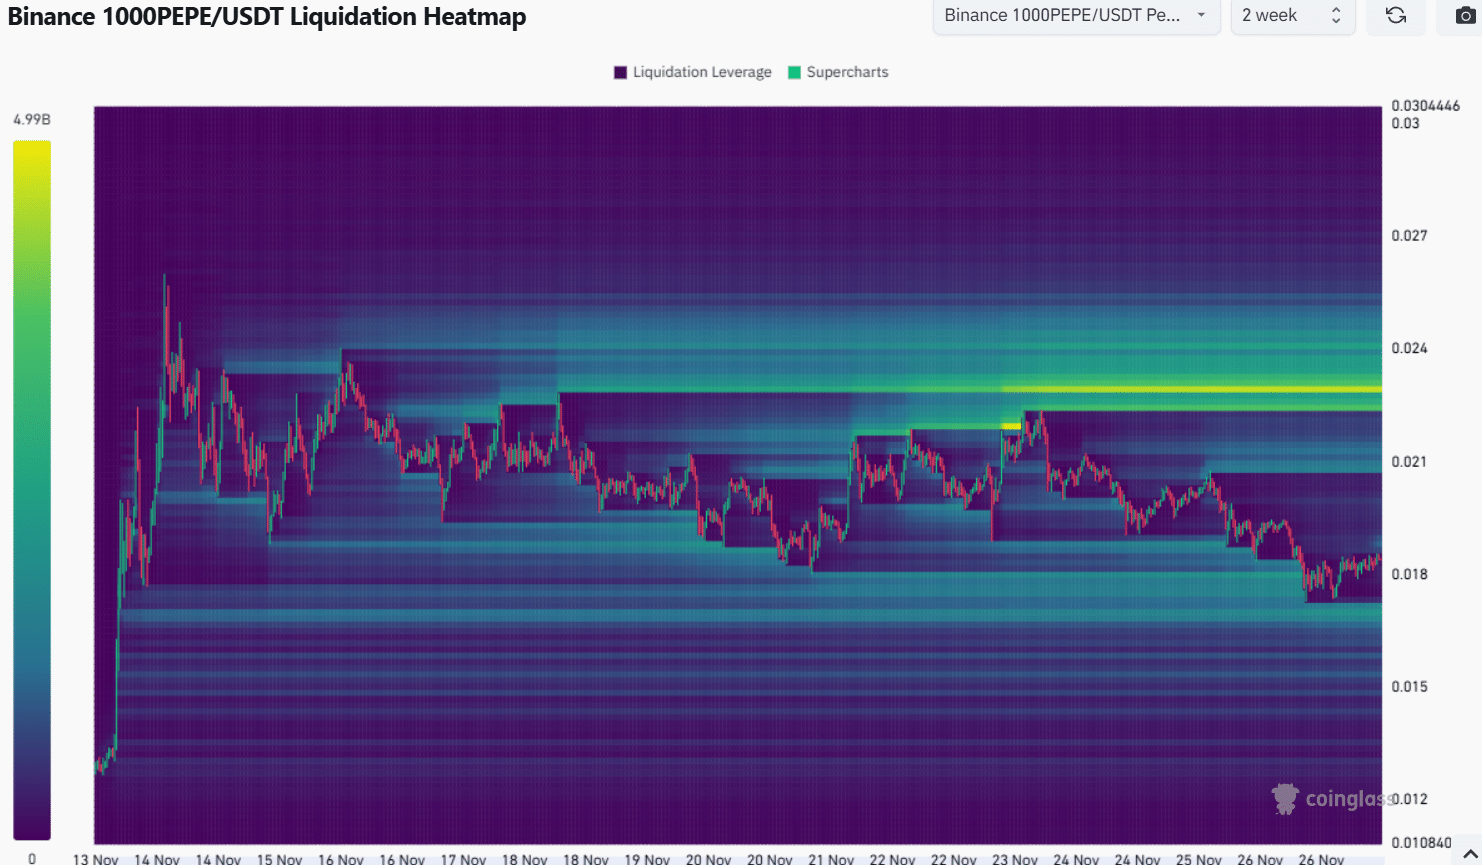Toggle the Liquidation Leverage legend entry

(693, 72)
